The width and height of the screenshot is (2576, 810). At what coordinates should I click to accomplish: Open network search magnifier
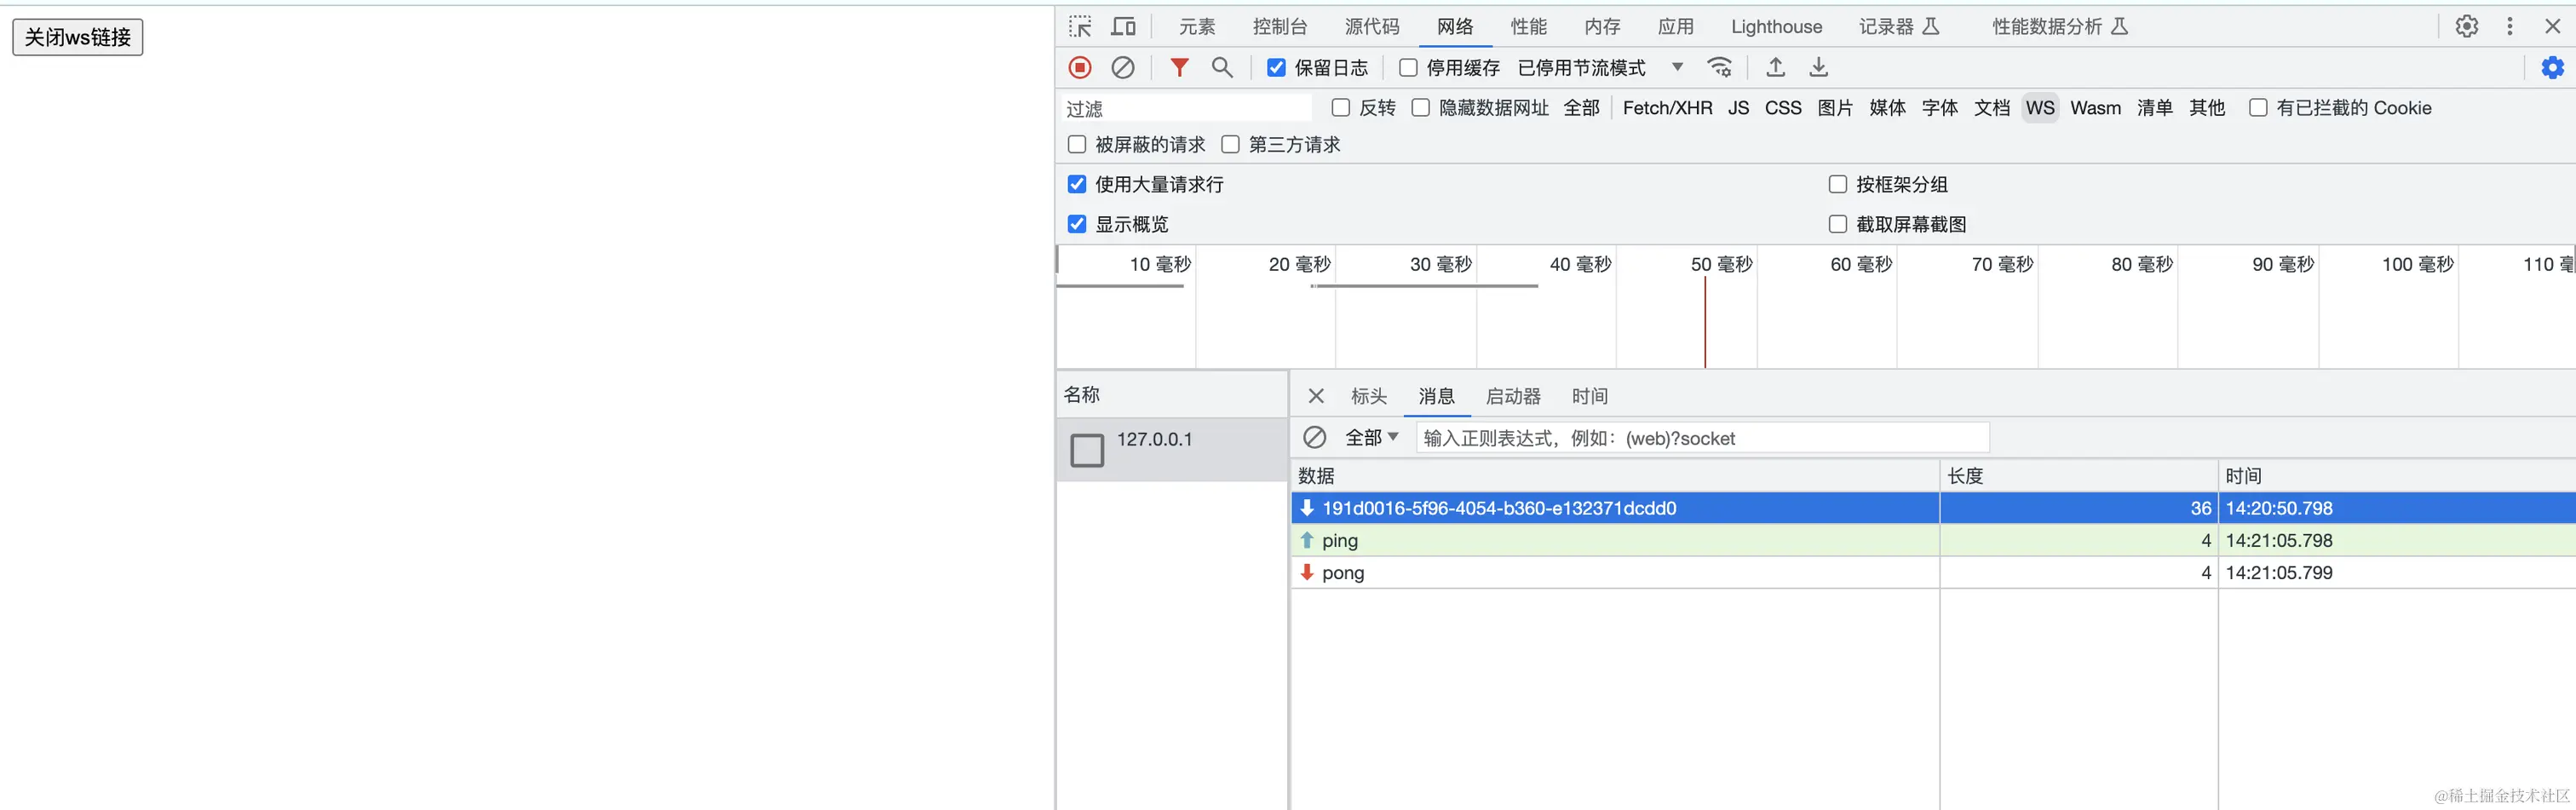[1222, 67]
